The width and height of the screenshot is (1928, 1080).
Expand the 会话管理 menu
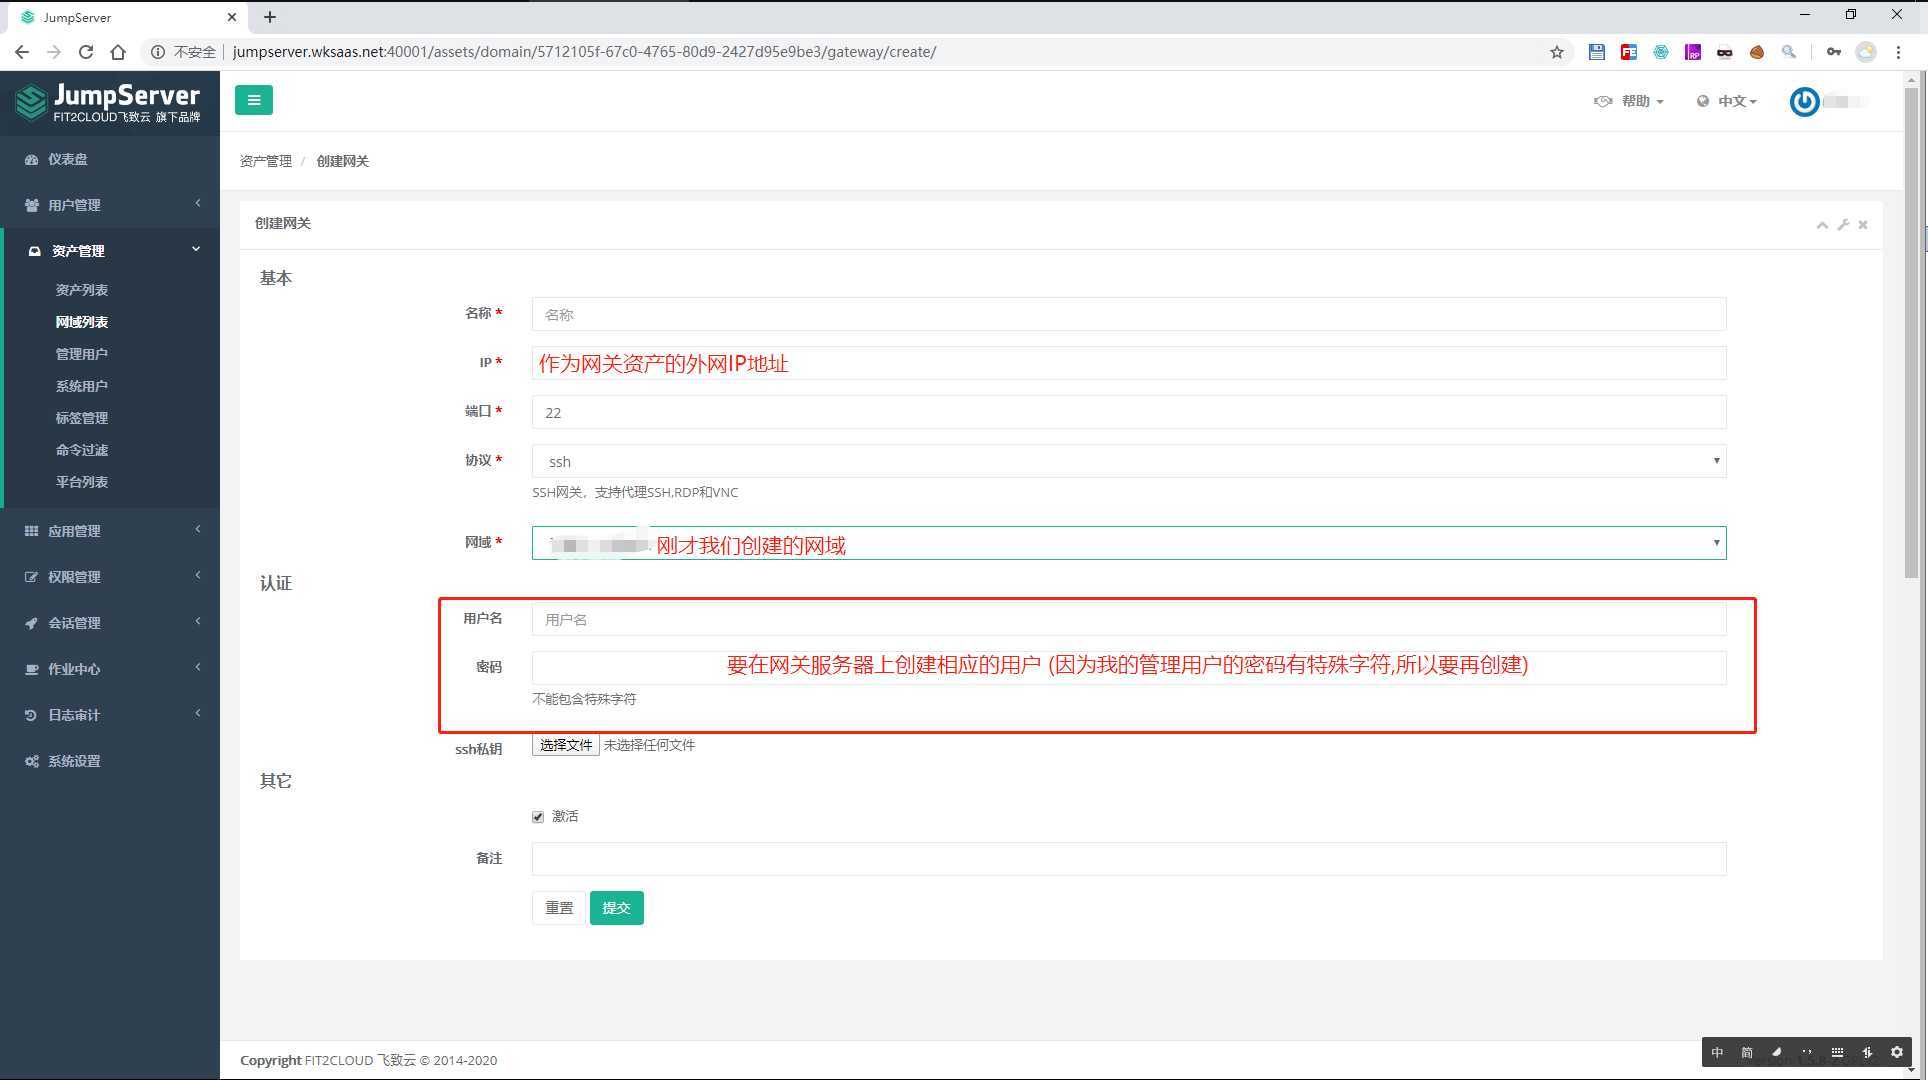110,623
